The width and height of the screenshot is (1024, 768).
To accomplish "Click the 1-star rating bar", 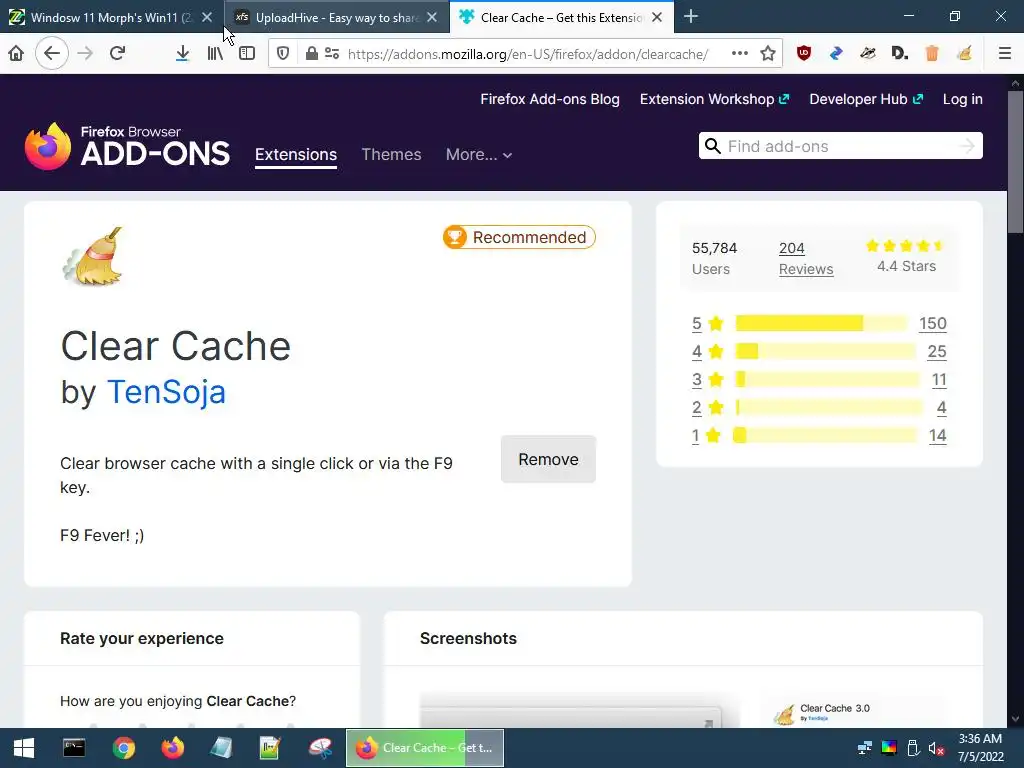I will 825,436.
